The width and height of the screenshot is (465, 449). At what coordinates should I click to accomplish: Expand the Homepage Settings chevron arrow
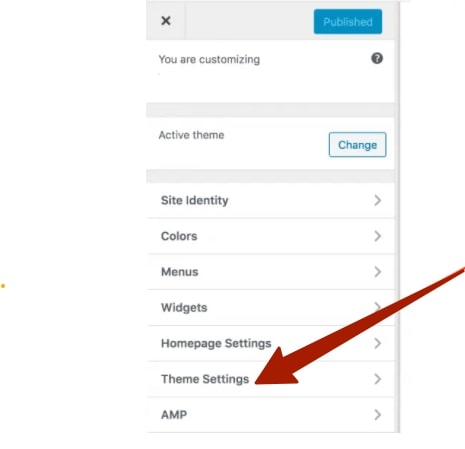click(x=377, y=343)
